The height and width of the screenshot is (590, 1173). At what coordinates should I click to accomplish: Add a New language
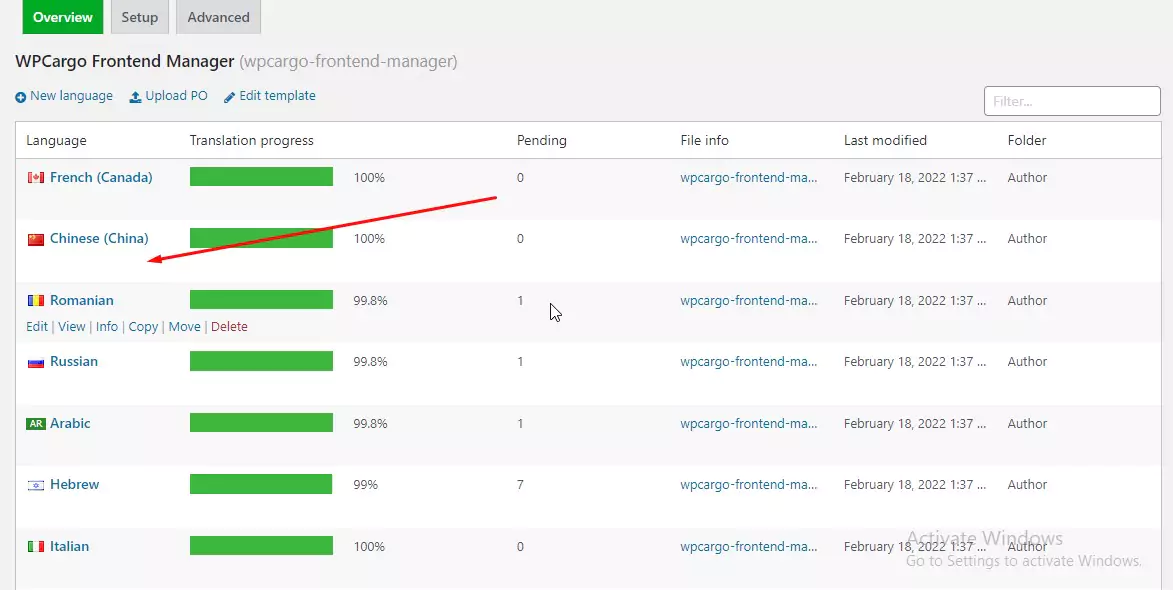click(x=64, y=96)
